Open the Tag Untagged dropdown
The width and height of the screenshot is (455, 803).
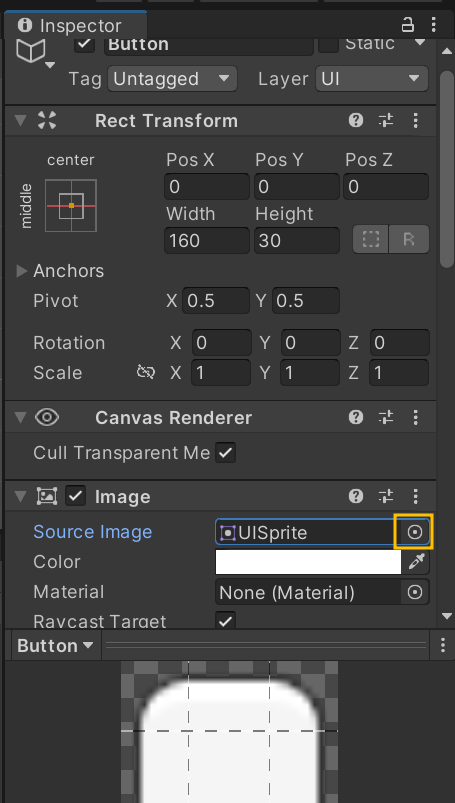[172, 79]
